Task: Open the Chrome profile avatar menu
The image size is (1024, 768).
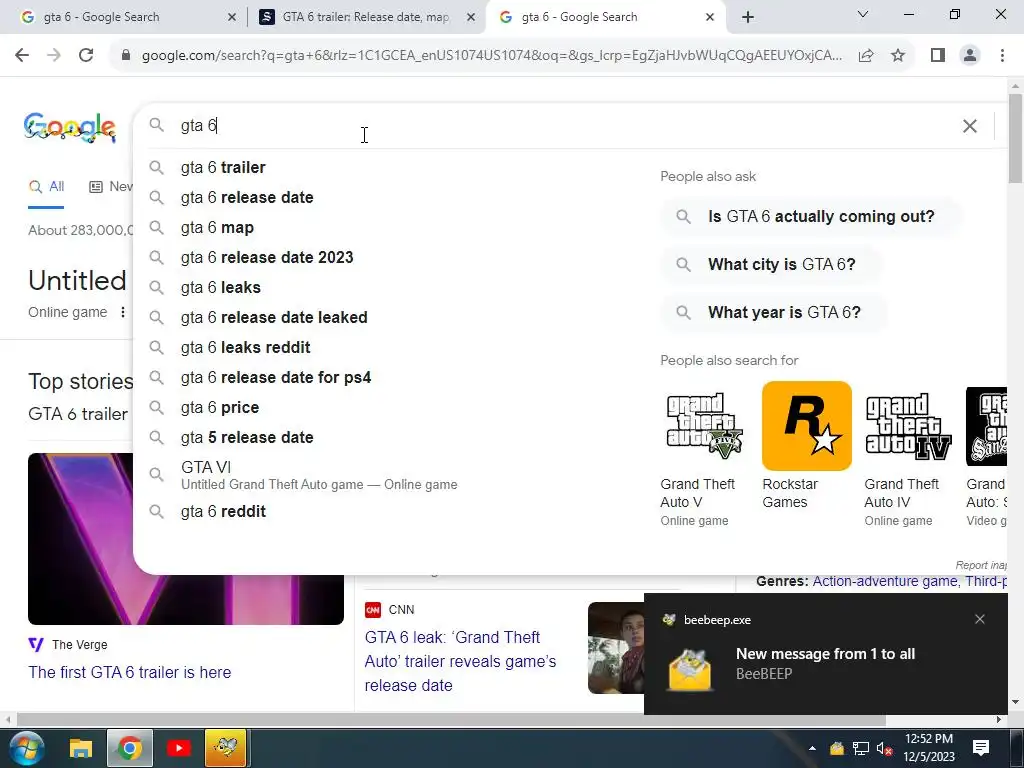Action: point(970,56)
